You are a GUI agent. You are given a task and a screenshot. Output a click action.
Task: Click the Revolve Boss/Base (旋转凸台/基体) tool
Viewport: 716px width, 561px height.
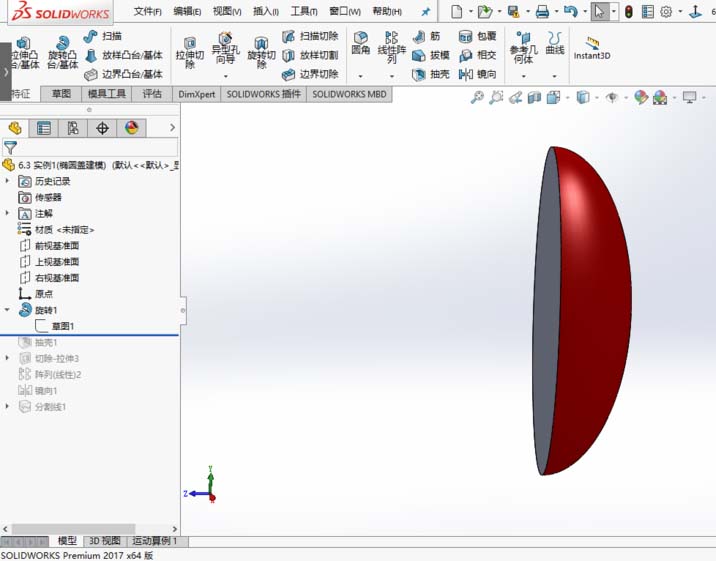(63, 52)
